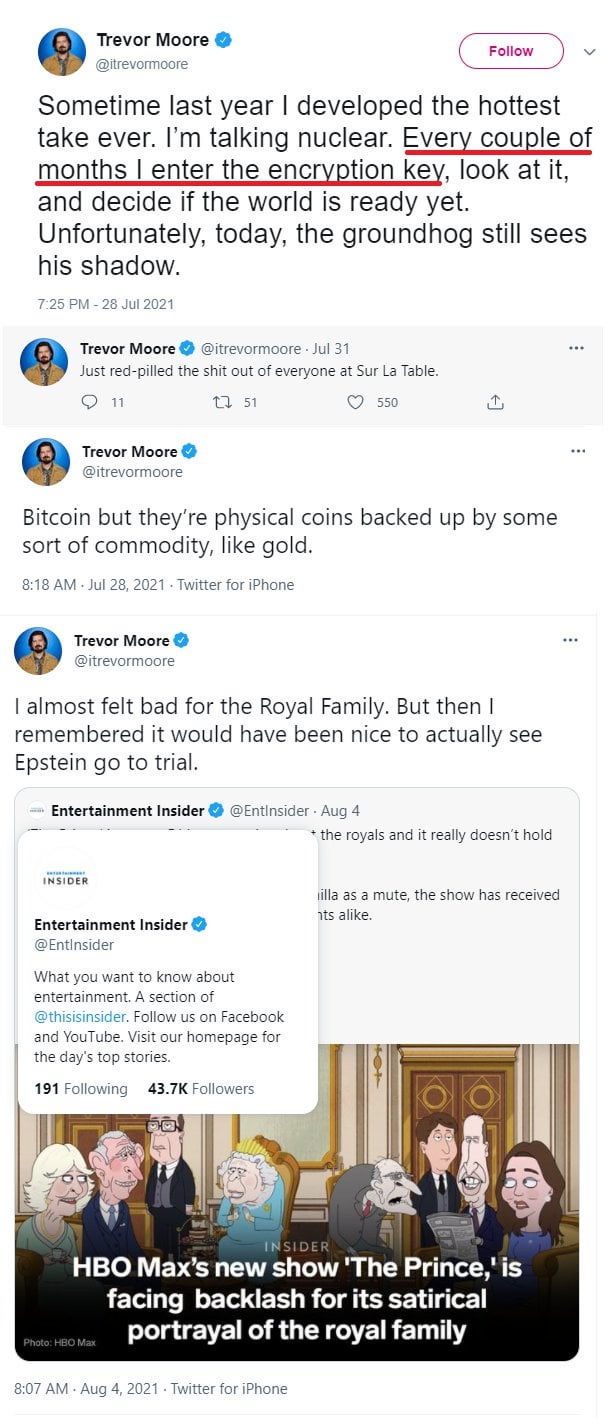Image resolution: width=612 pixels, height=1428 pixels.
Task: Open more options on Sur La Table tweet
Action: pos(576,348)
